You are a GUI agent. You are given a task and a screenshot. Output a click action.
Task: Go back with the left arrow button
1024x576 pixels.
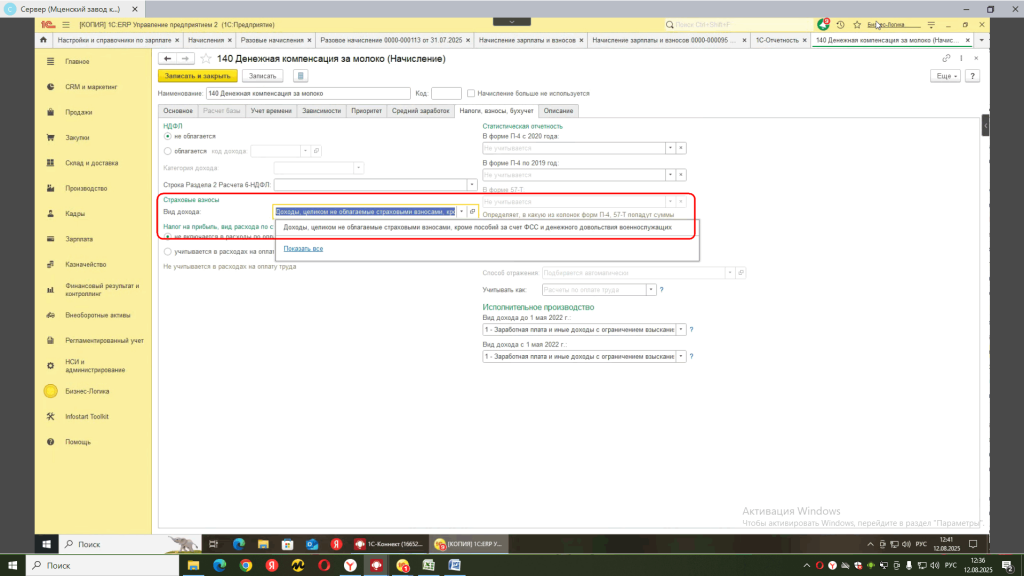(x=168, y=59)
